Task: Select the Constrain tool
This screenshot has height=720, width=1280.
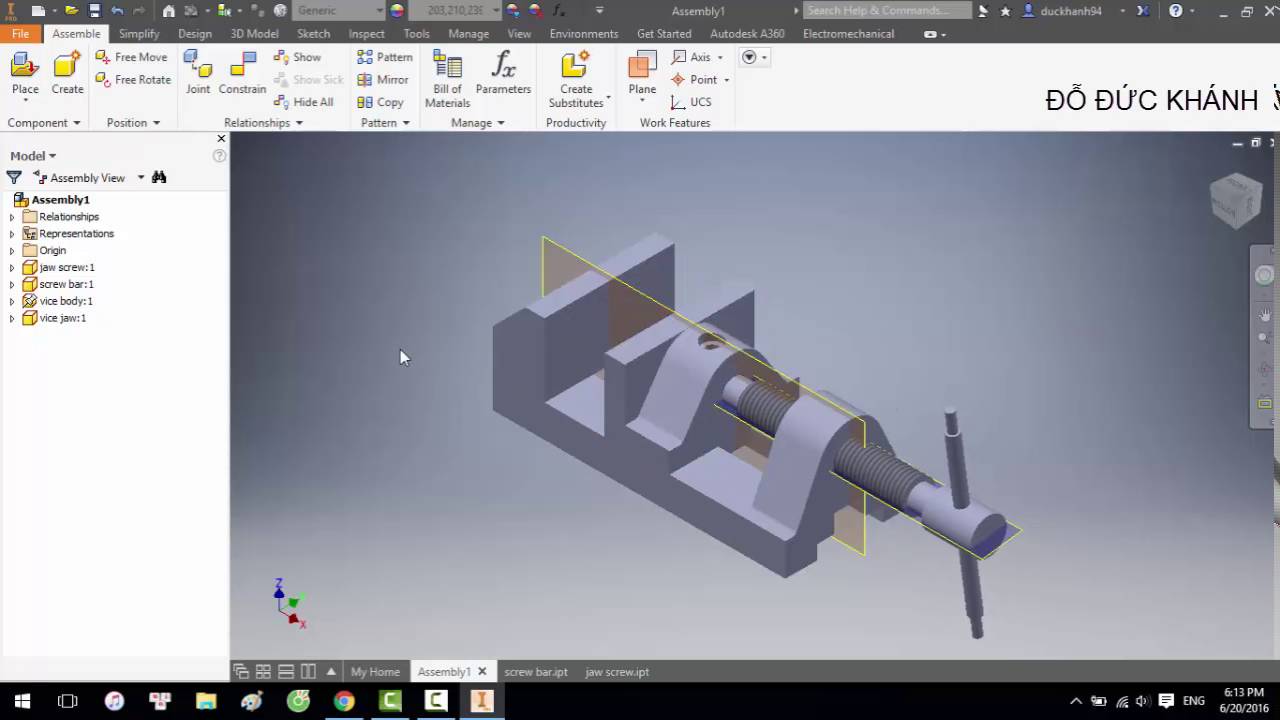Action: pyautogui.click(x=242, y=74)
